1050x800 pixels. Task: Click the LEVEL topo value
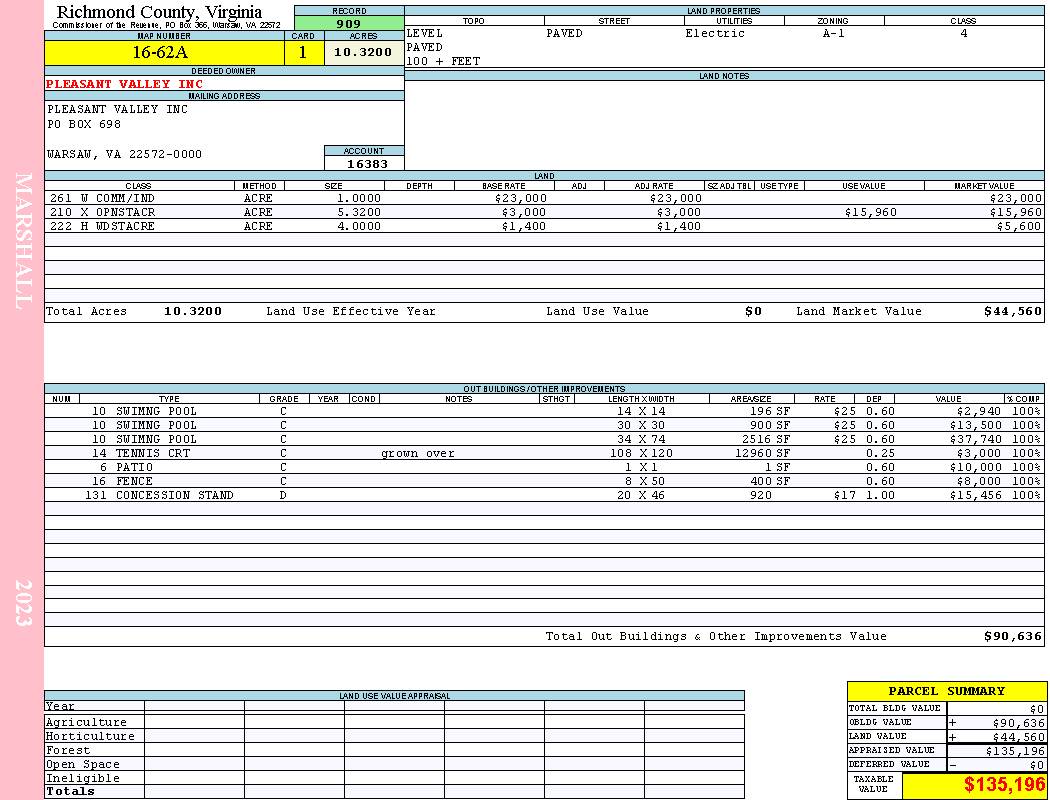425,33
